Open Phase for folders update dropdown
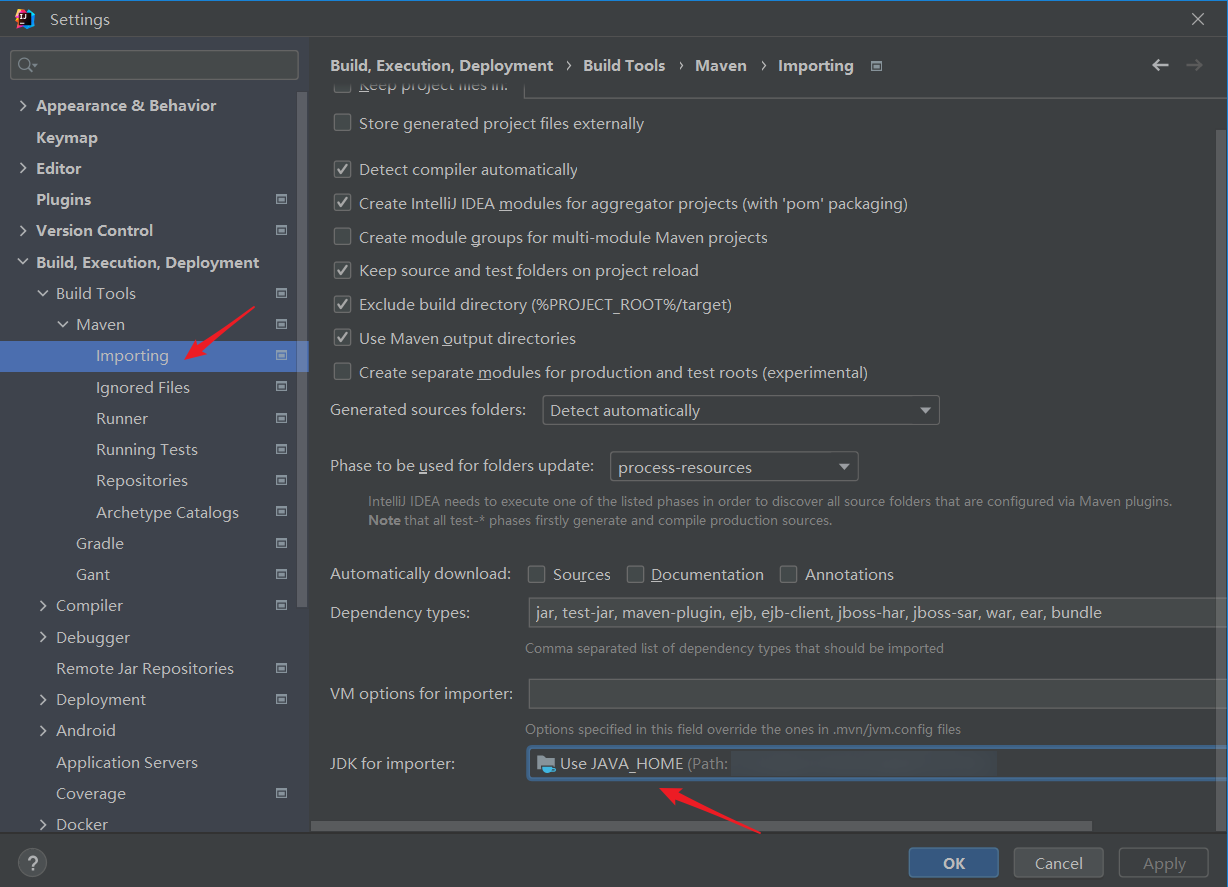 point(734,467)
